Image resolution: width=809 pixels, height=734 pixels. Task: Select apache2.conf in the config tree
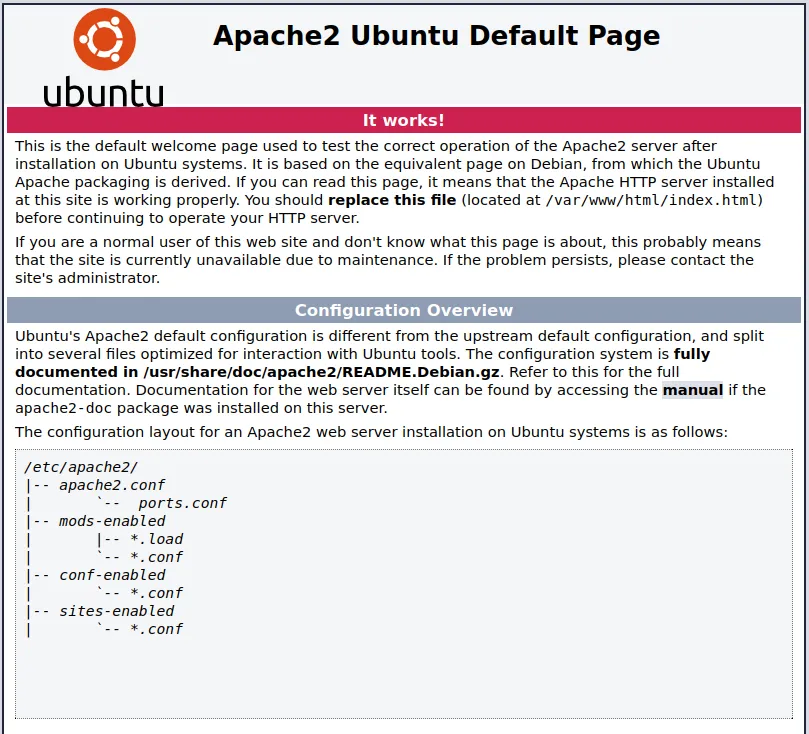click(112, 485)
